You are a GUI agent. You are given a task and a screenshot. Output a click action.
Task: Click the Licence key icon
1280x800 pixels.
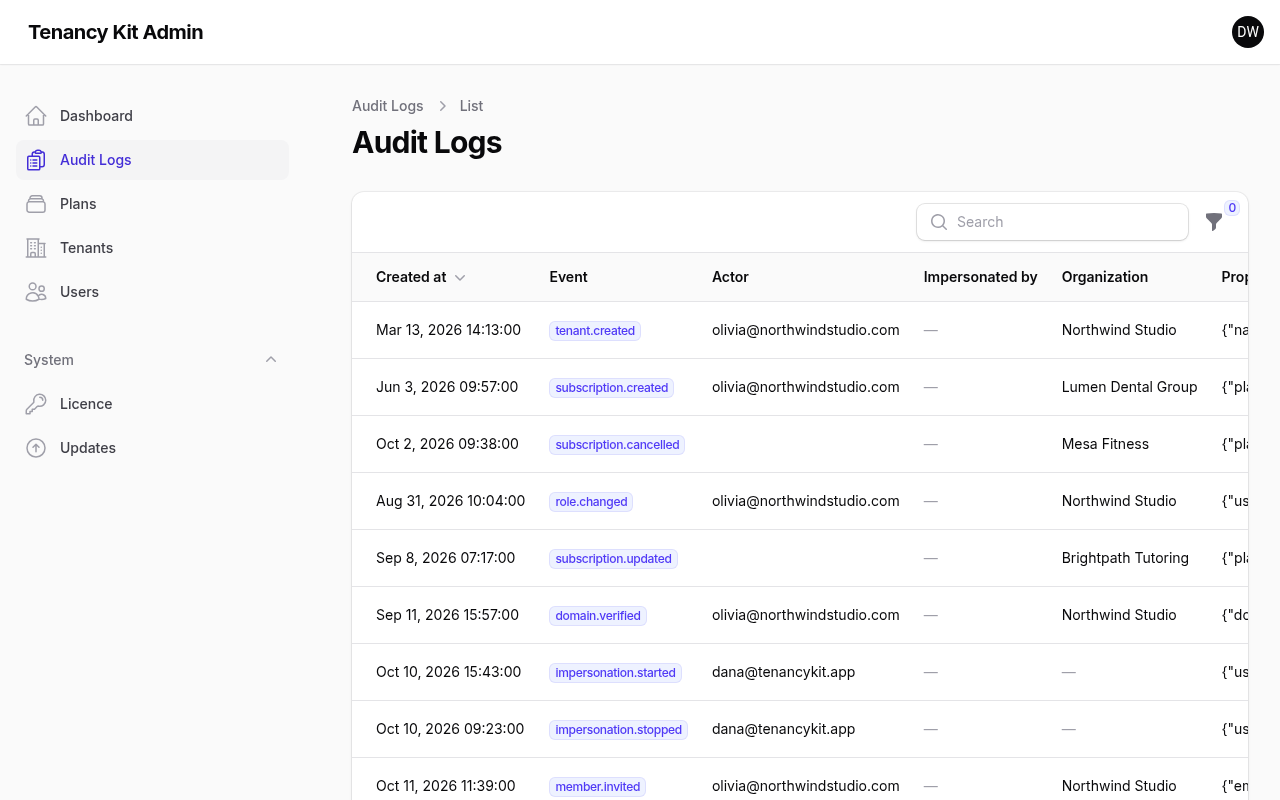tap(36, 404)
